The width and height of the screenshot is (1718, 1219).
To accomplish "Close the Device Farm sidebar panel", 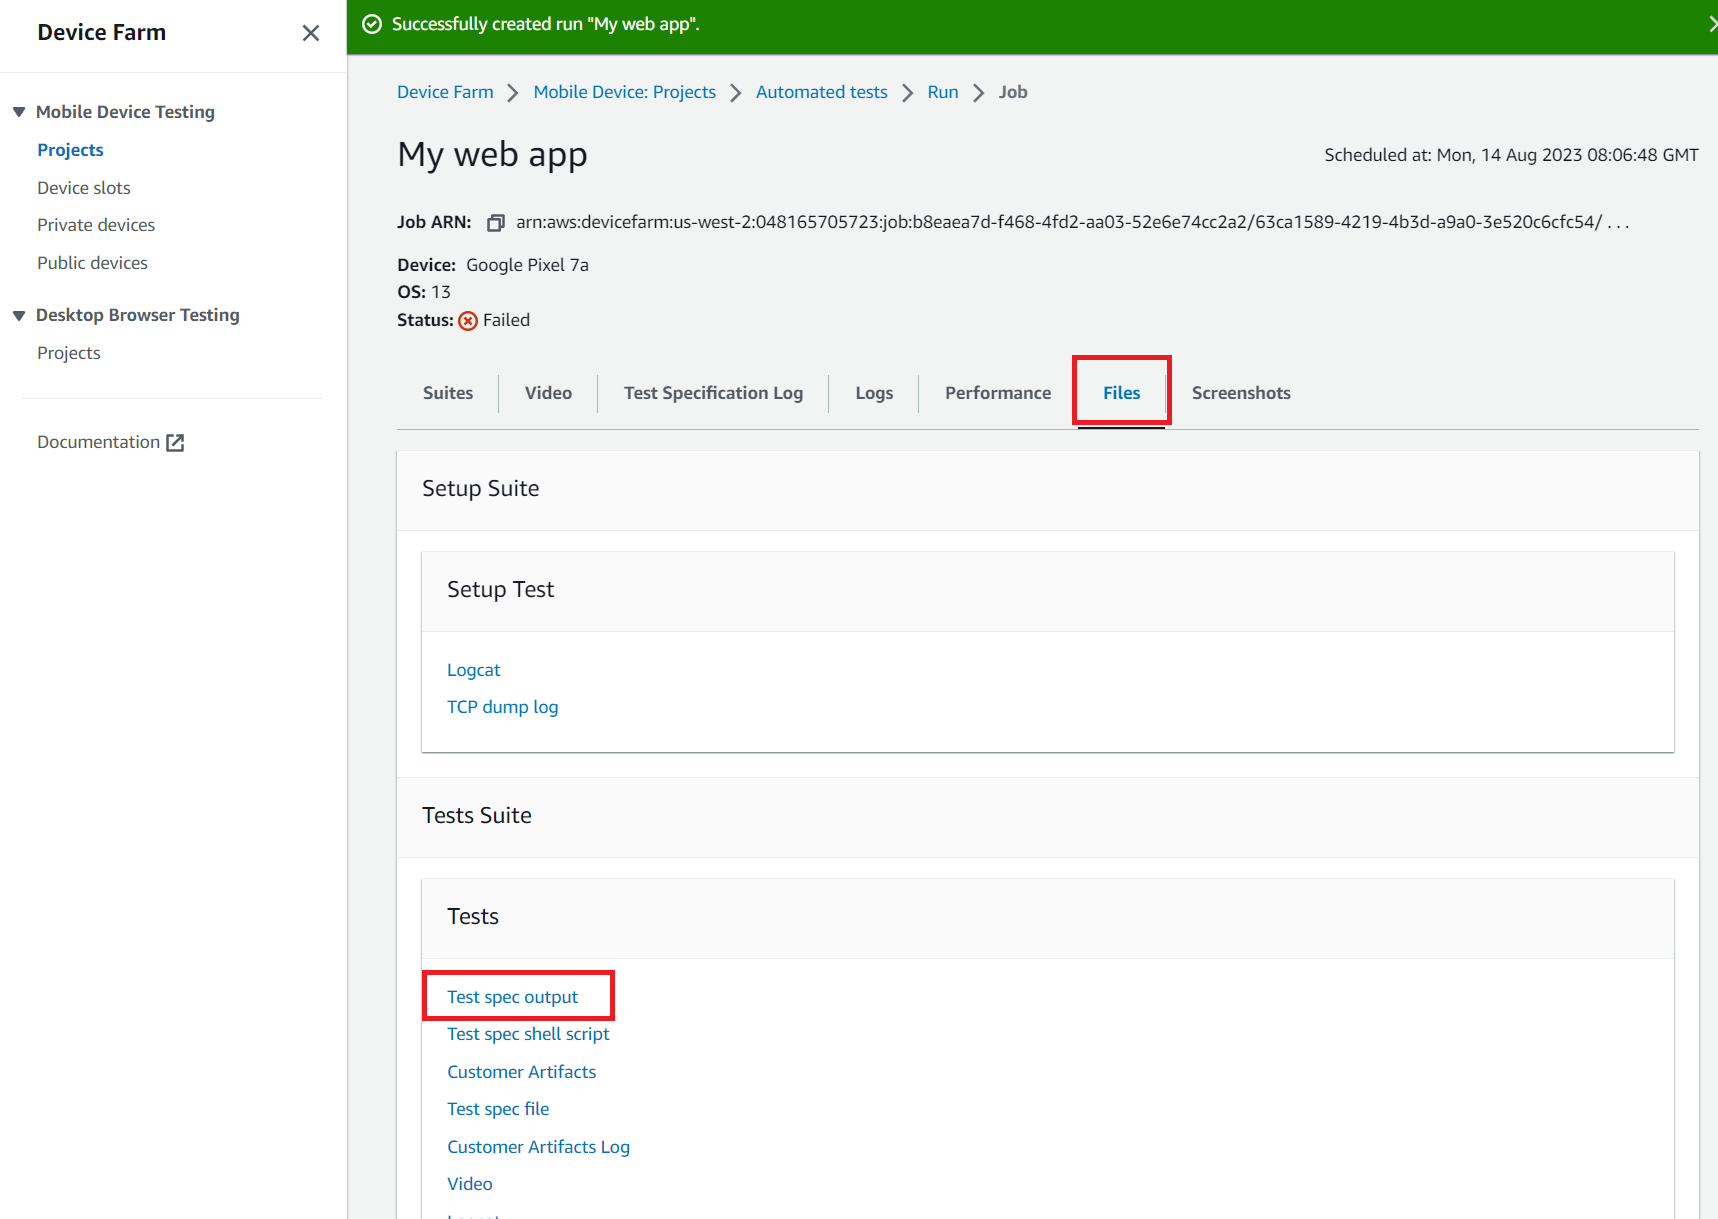I will coord(311,33).
